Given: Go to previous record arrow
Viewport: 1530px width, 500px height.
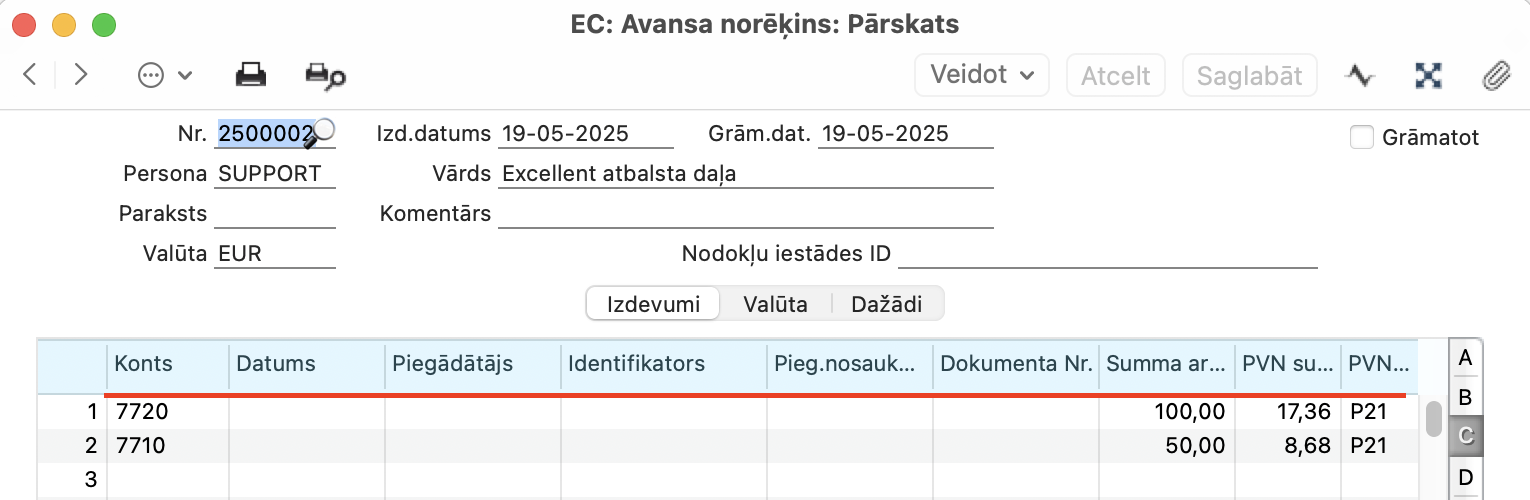Looking at the screenshot, I should 30,75.
